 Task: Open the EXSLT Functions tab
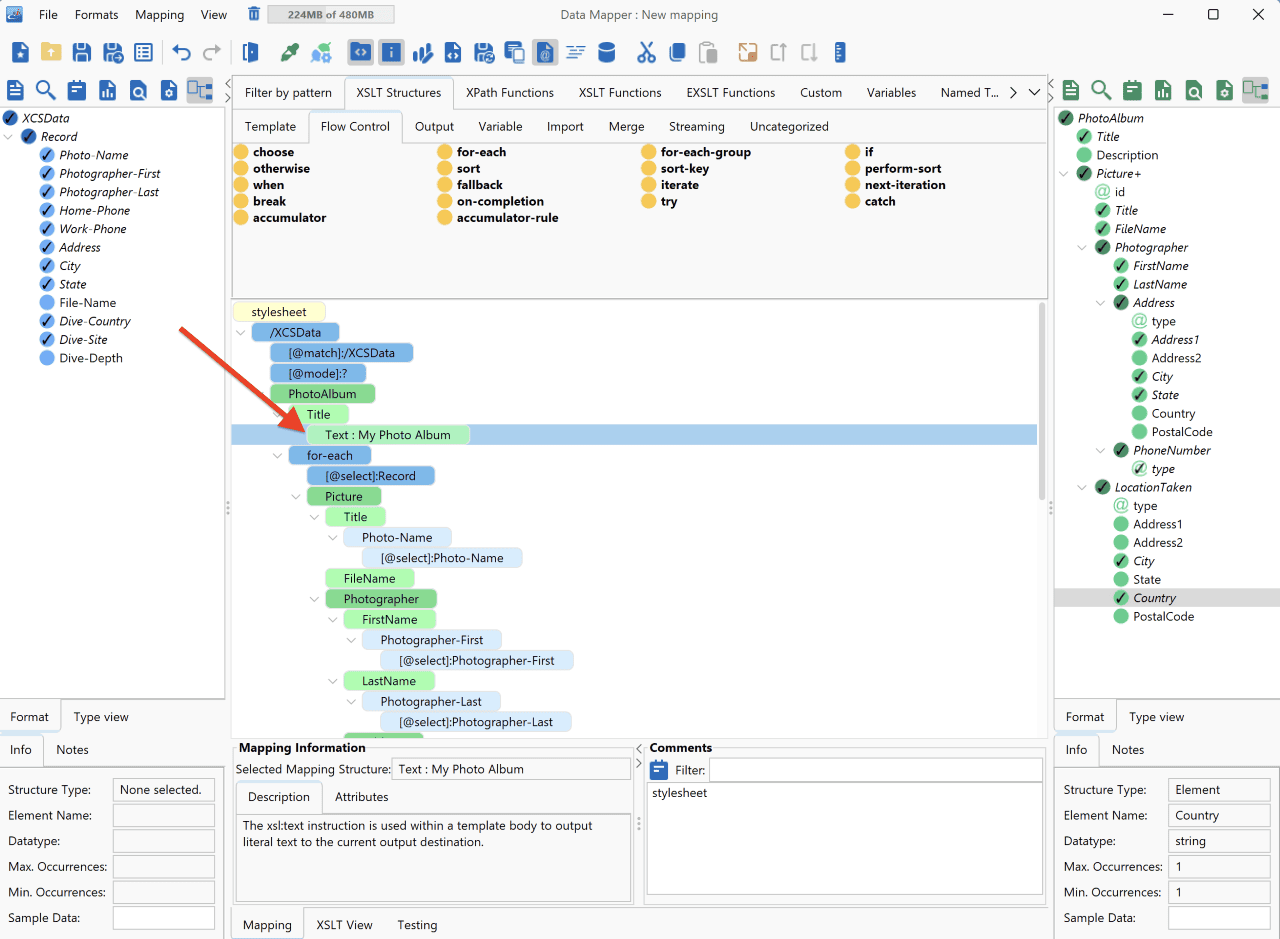pos(731,92)
